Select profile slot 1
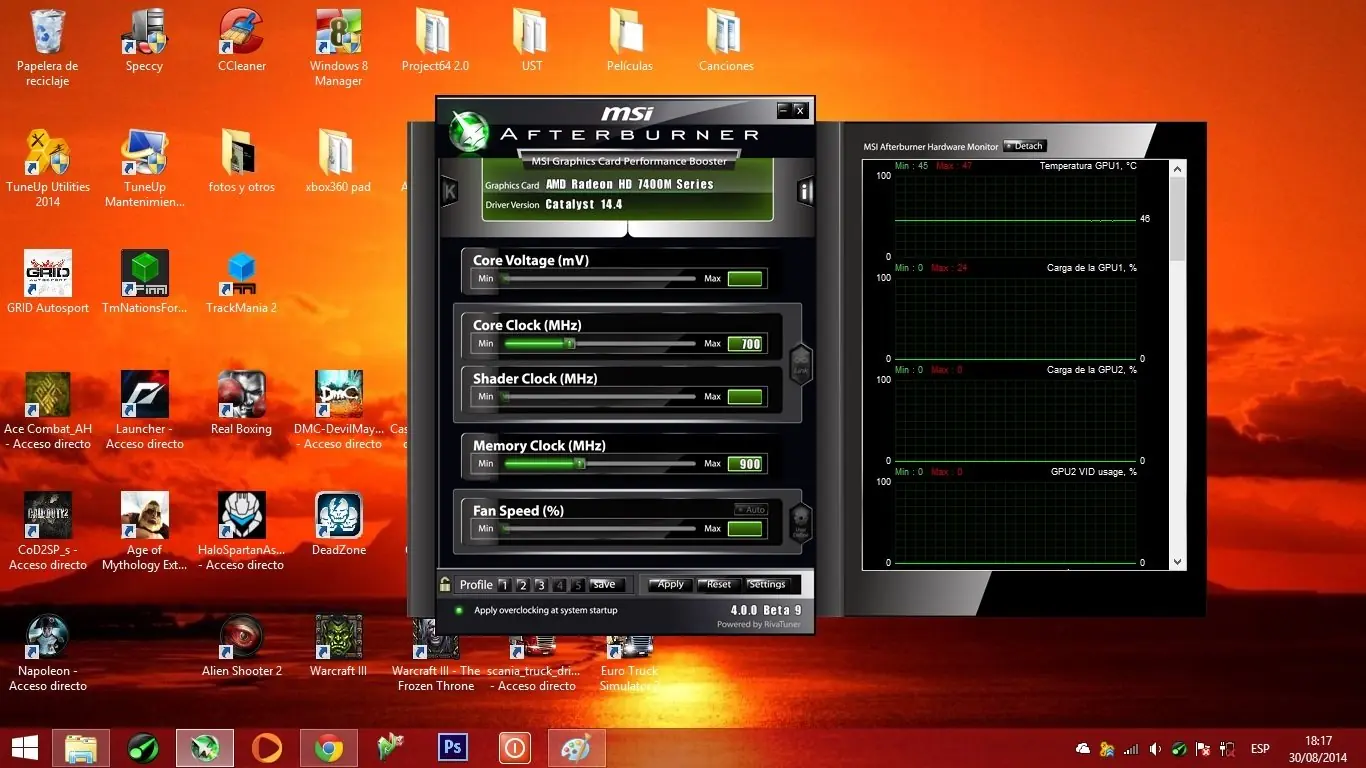1366x768 pixels. (504, 585)
